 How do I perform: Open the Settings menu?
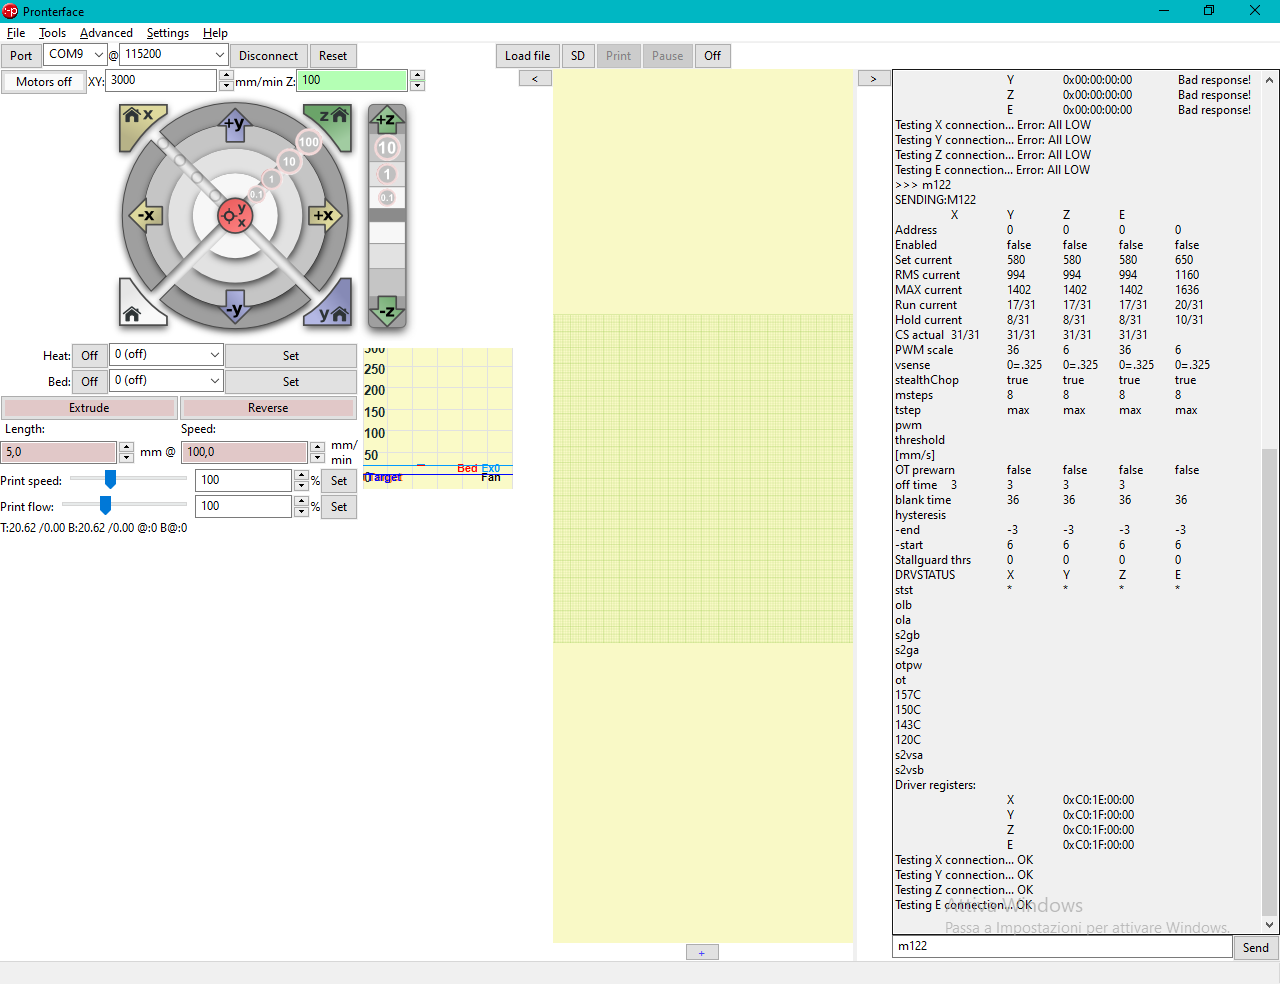point(167,33)
